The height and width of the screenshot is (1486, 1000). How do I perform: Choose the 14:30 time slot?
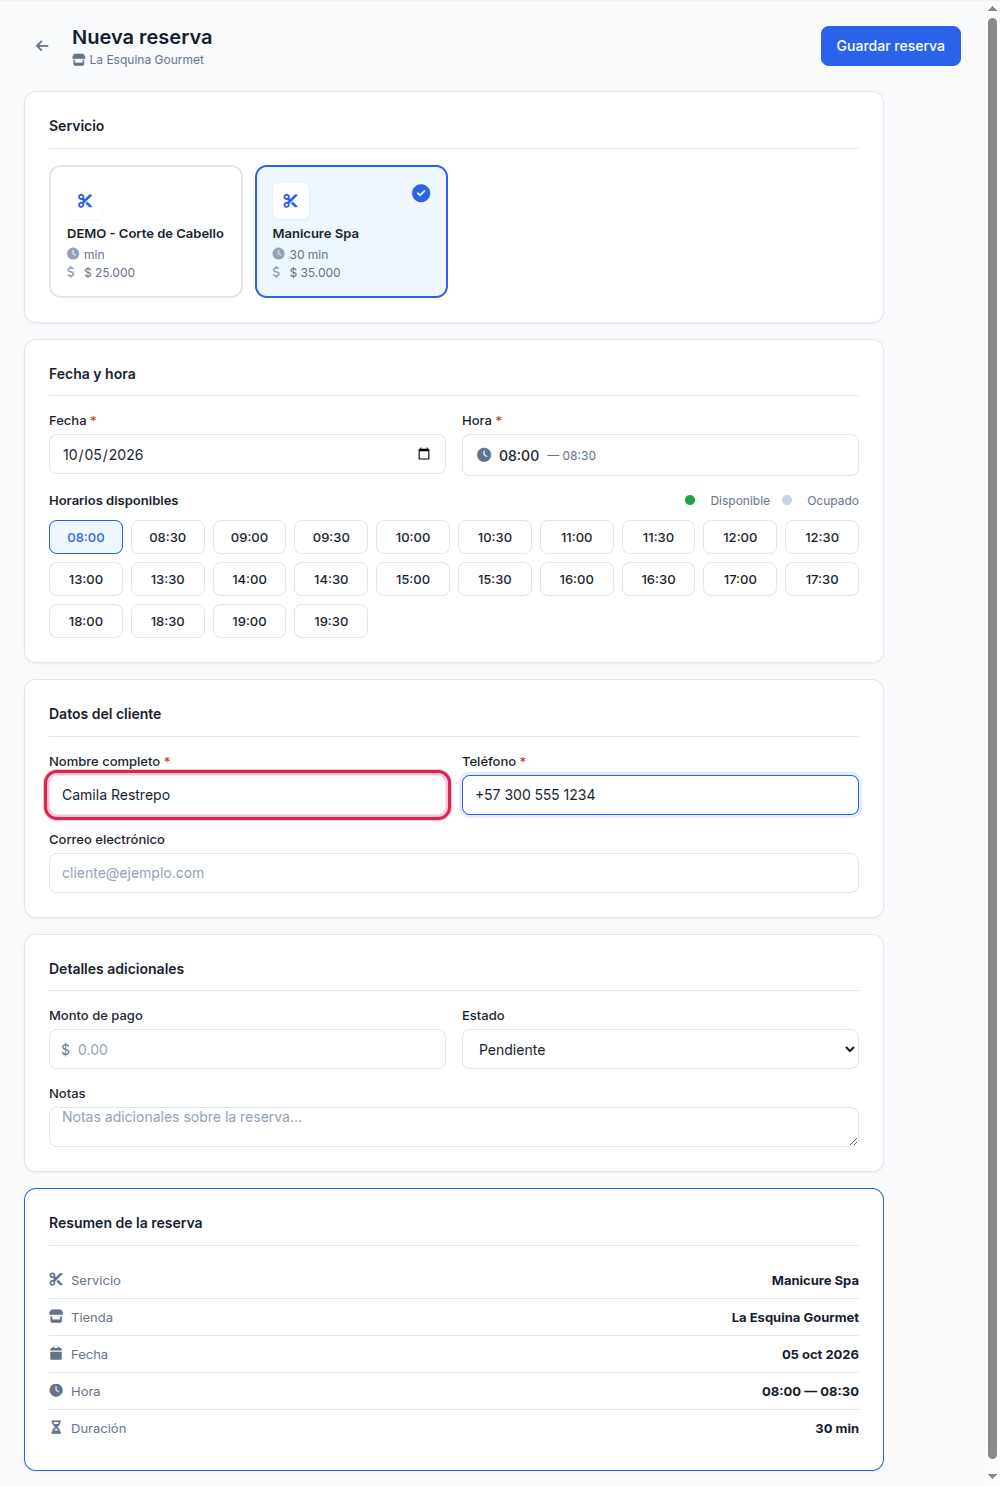331,579
